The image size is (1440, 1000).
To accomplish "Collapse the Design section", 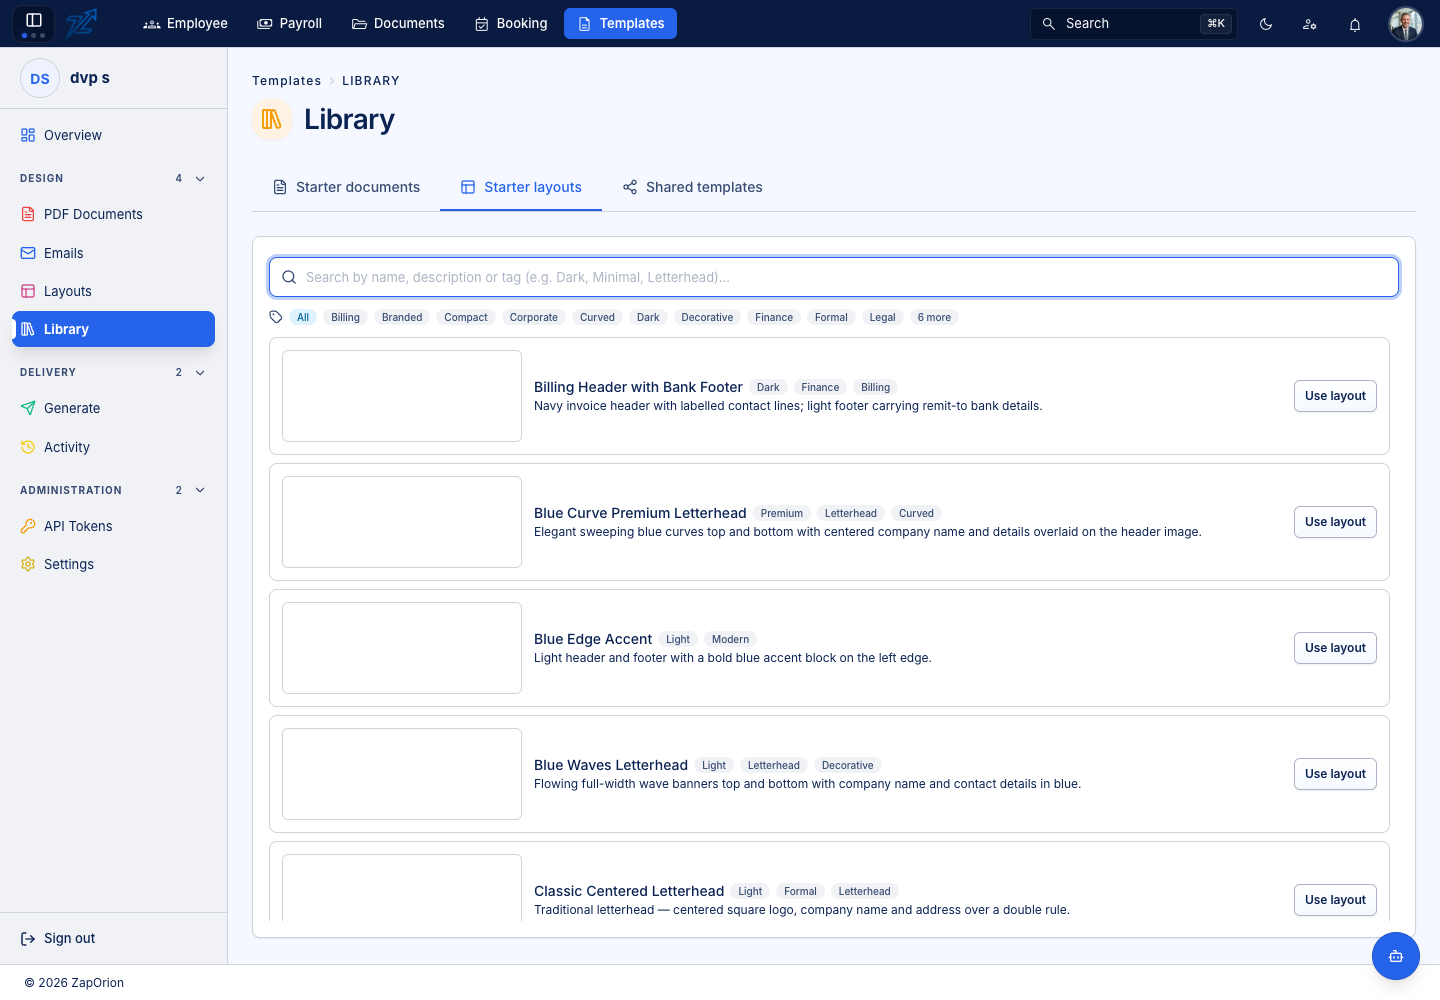I will pos(200,179).
